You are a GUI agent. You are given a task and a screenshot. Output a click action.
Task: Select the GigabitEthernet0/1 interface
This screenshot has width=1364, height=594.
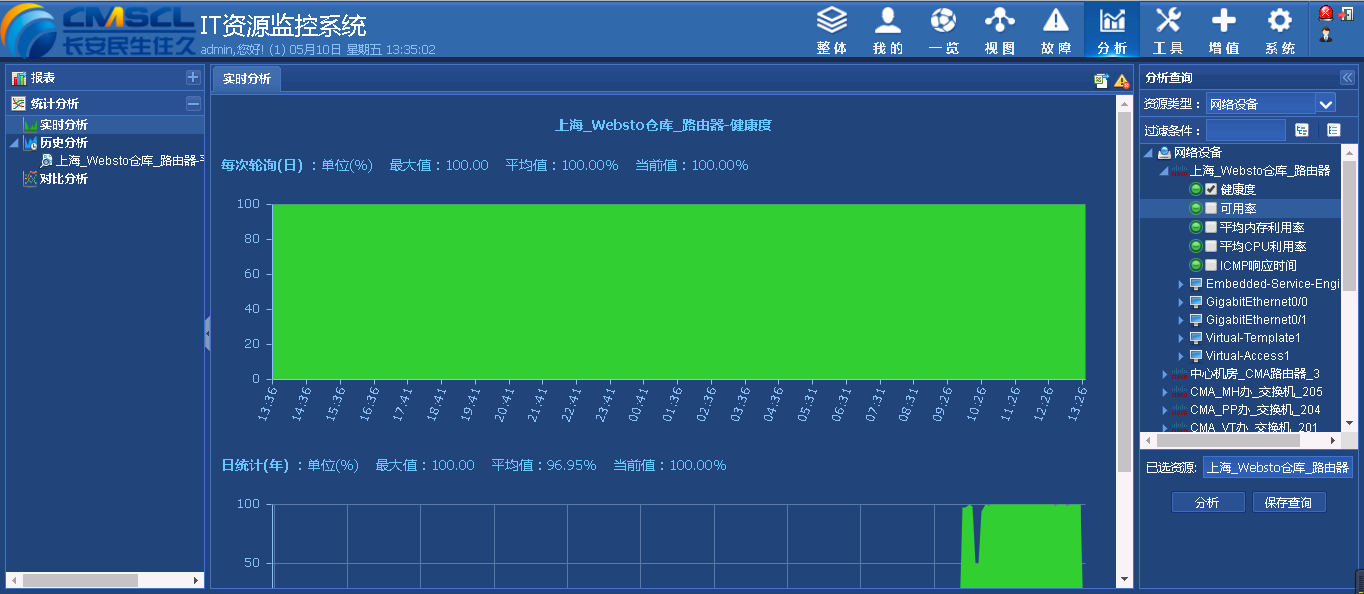point(1257,320)
